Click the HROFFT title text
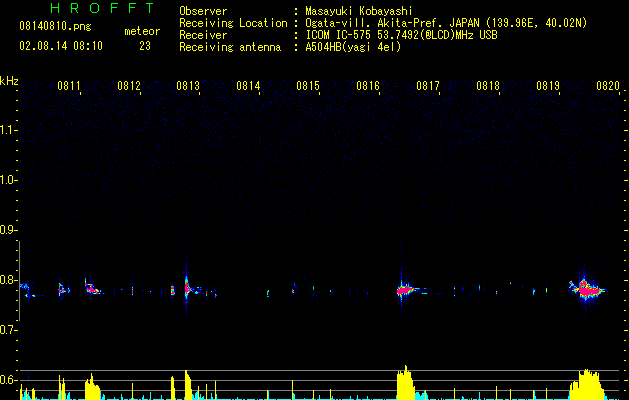This screenshot has width=629, height=400. point(103,8)
